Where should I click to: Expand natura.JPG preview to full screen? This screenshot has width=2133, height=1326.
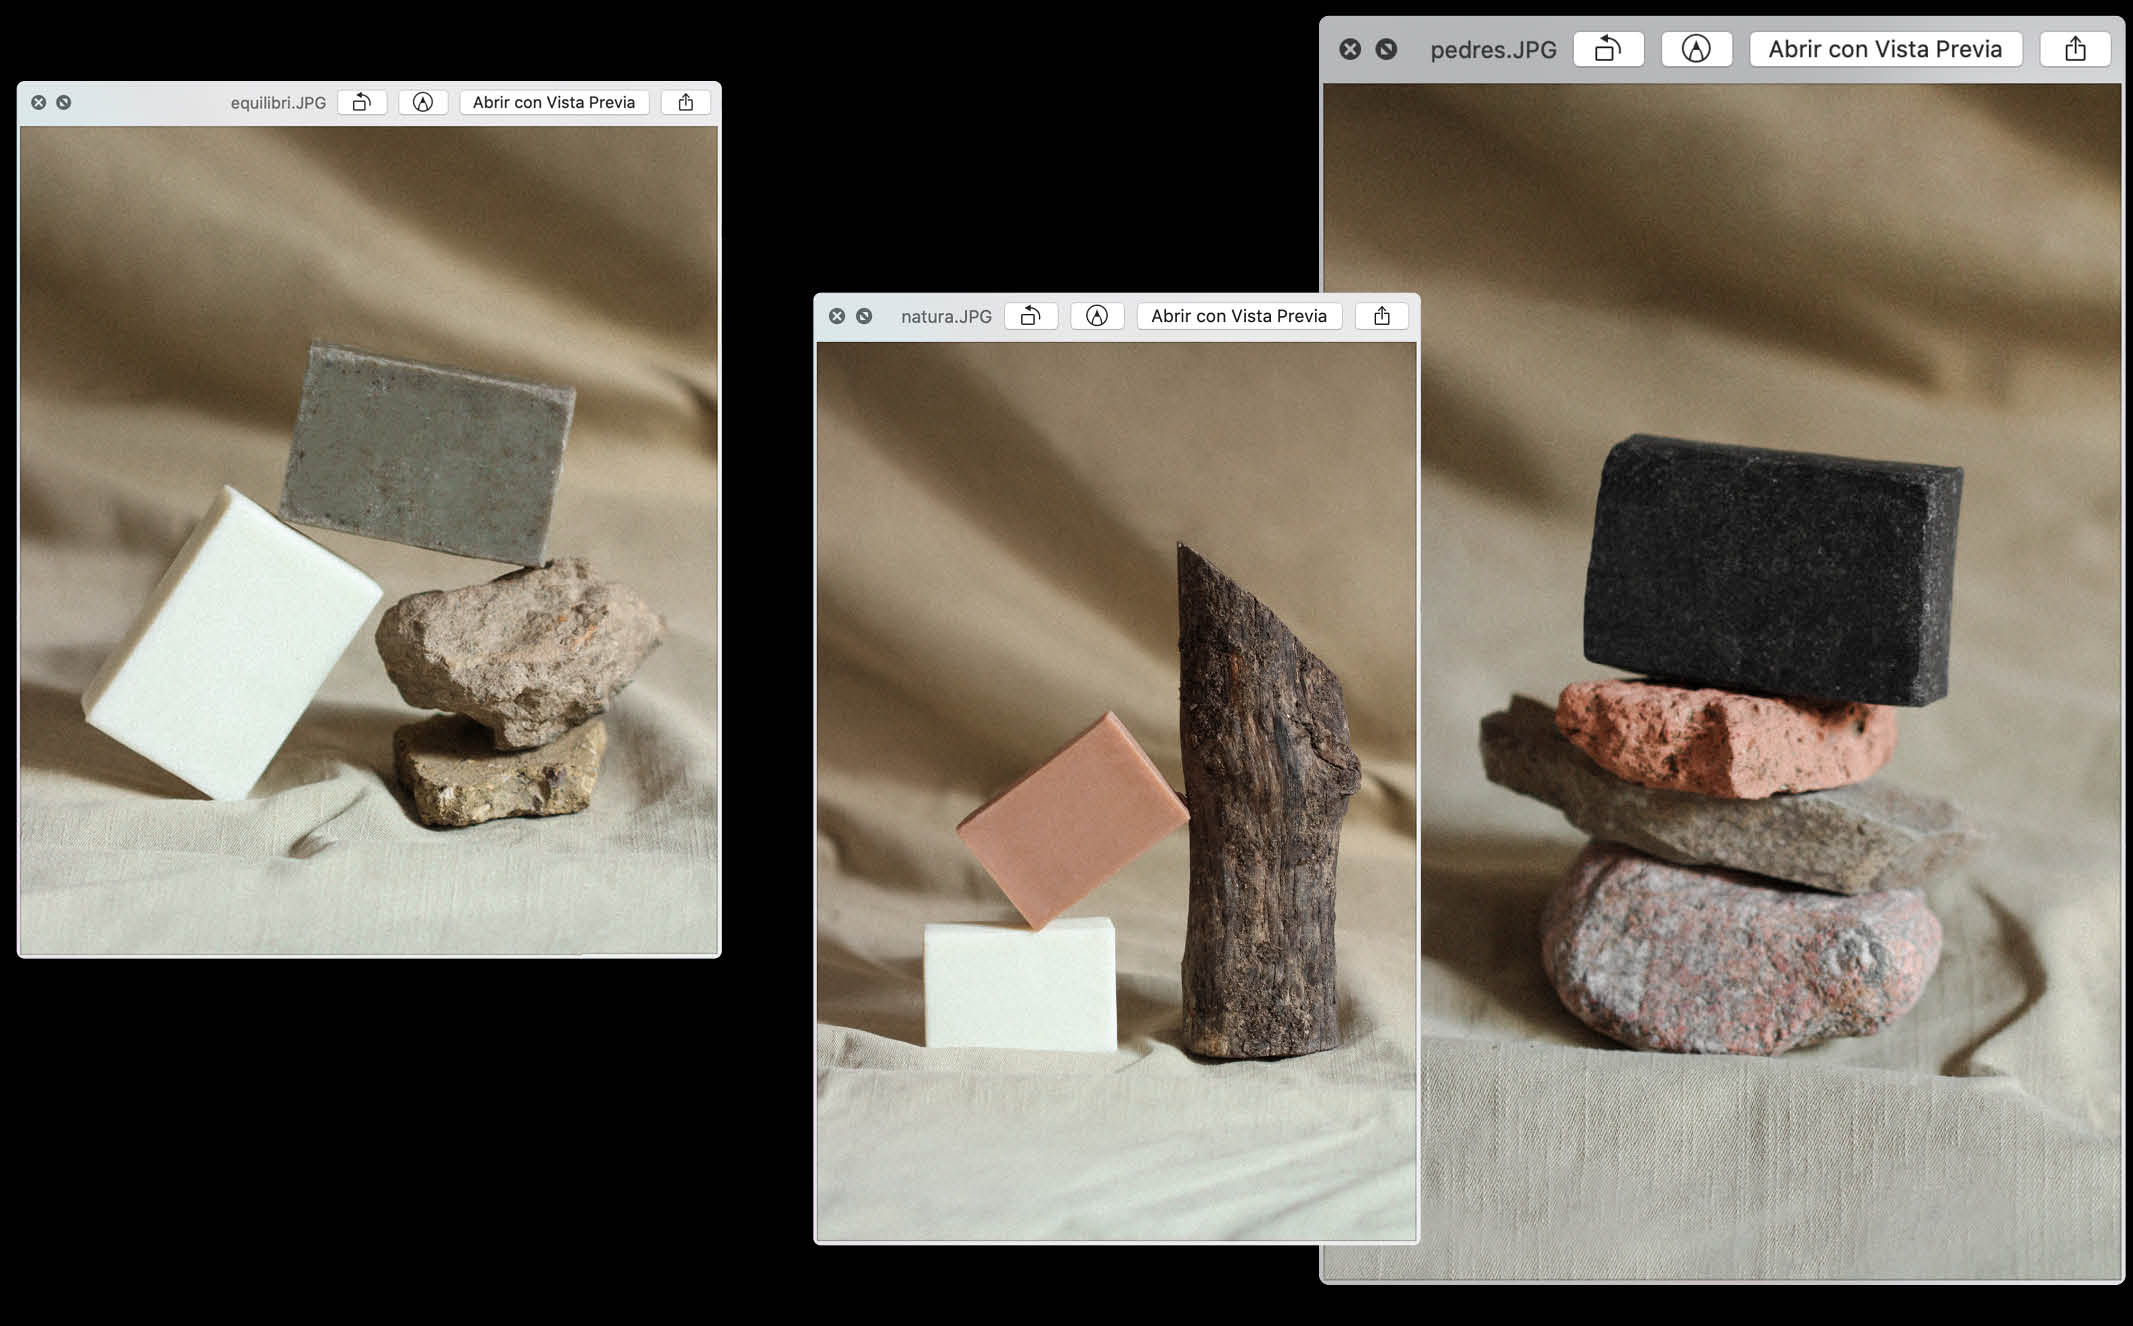[x=864, y=316]
